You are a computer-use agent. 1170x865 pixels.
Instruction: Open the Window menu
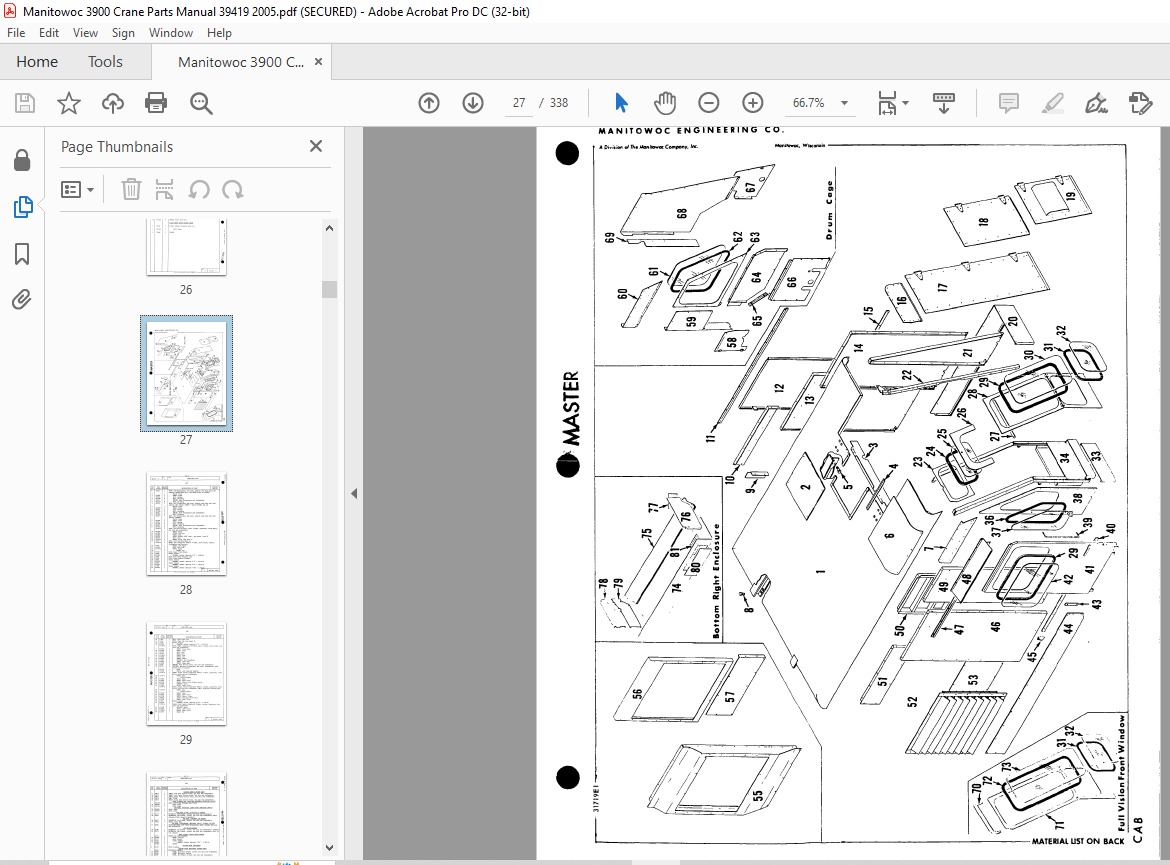(x=171, y=33)
